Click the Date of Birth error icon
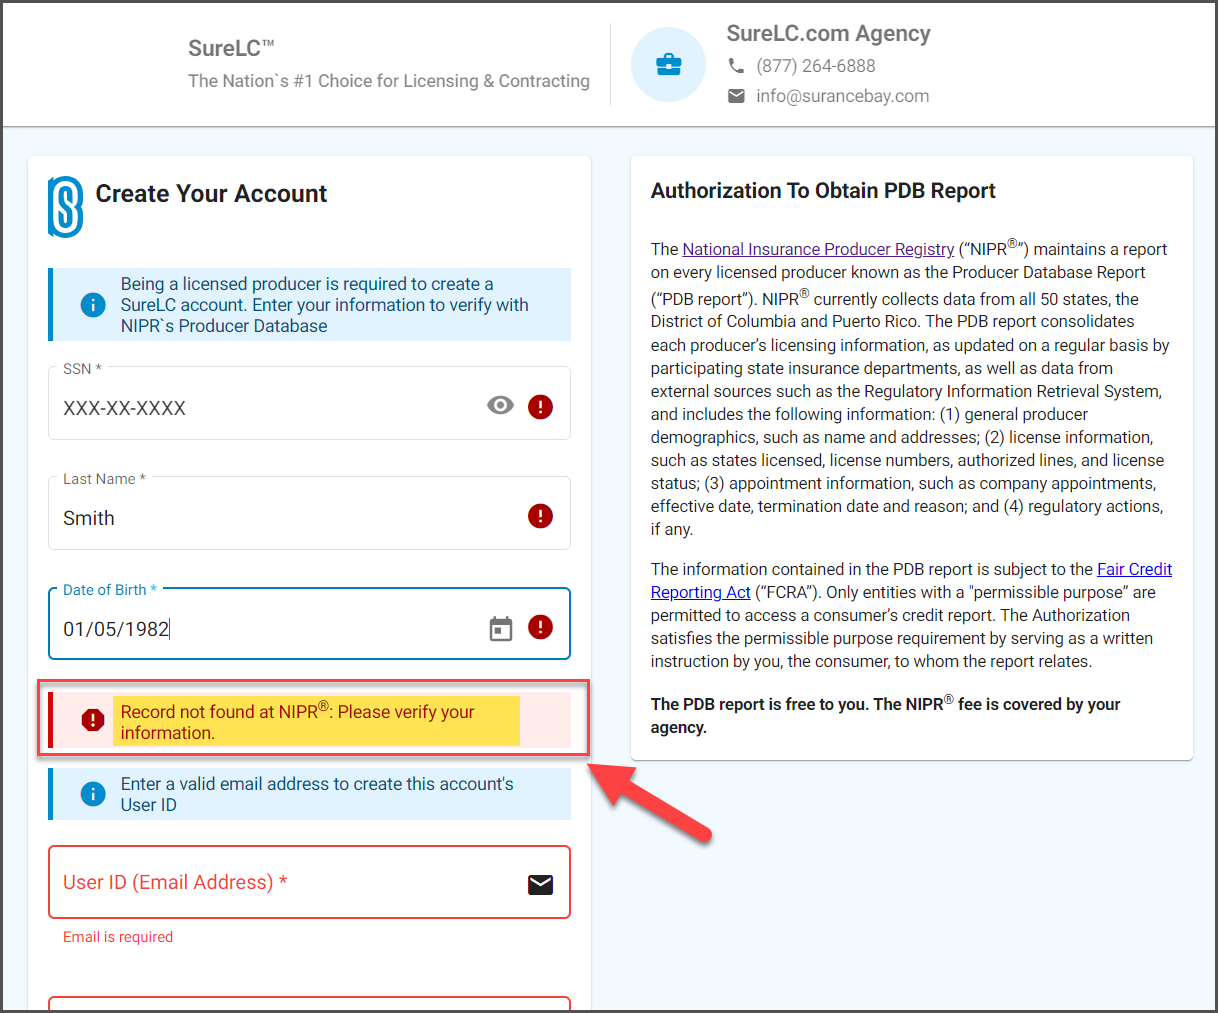 coord(540,627)
